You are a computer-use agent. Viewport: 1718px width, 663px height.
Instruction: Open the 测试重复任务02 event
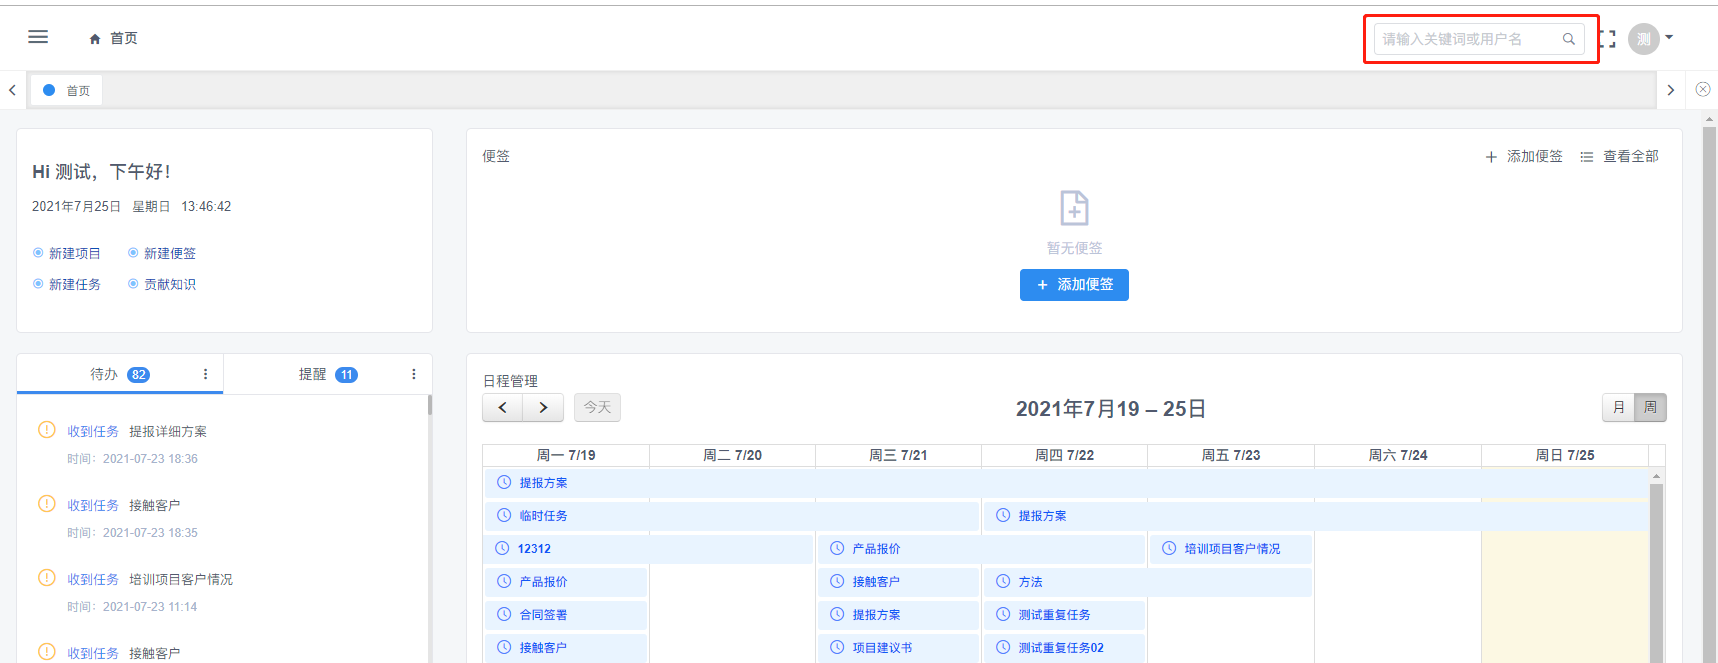tap(1064, 648)
